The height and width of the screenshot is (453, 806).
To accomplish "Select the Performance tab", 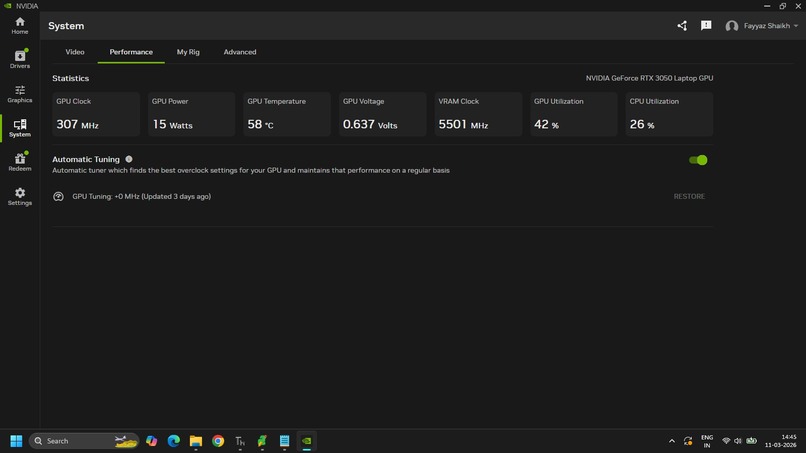I will pyautogui.click(x=131, y=52).
